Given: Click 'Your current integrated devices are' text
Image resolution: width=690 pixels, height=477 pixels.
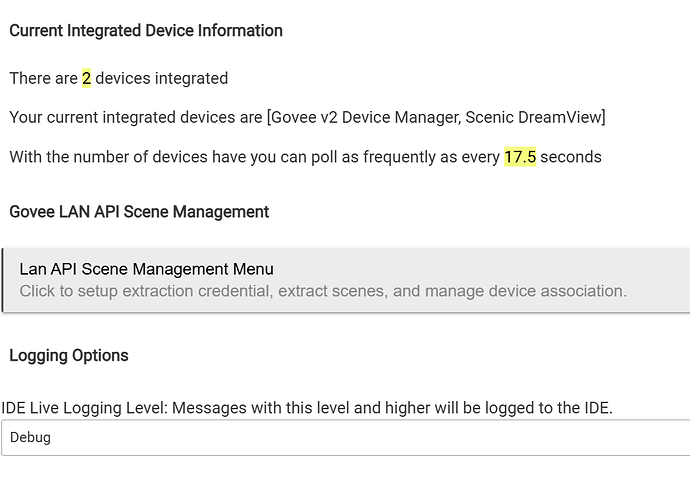Looking at the screenshot, I should 136,117.
